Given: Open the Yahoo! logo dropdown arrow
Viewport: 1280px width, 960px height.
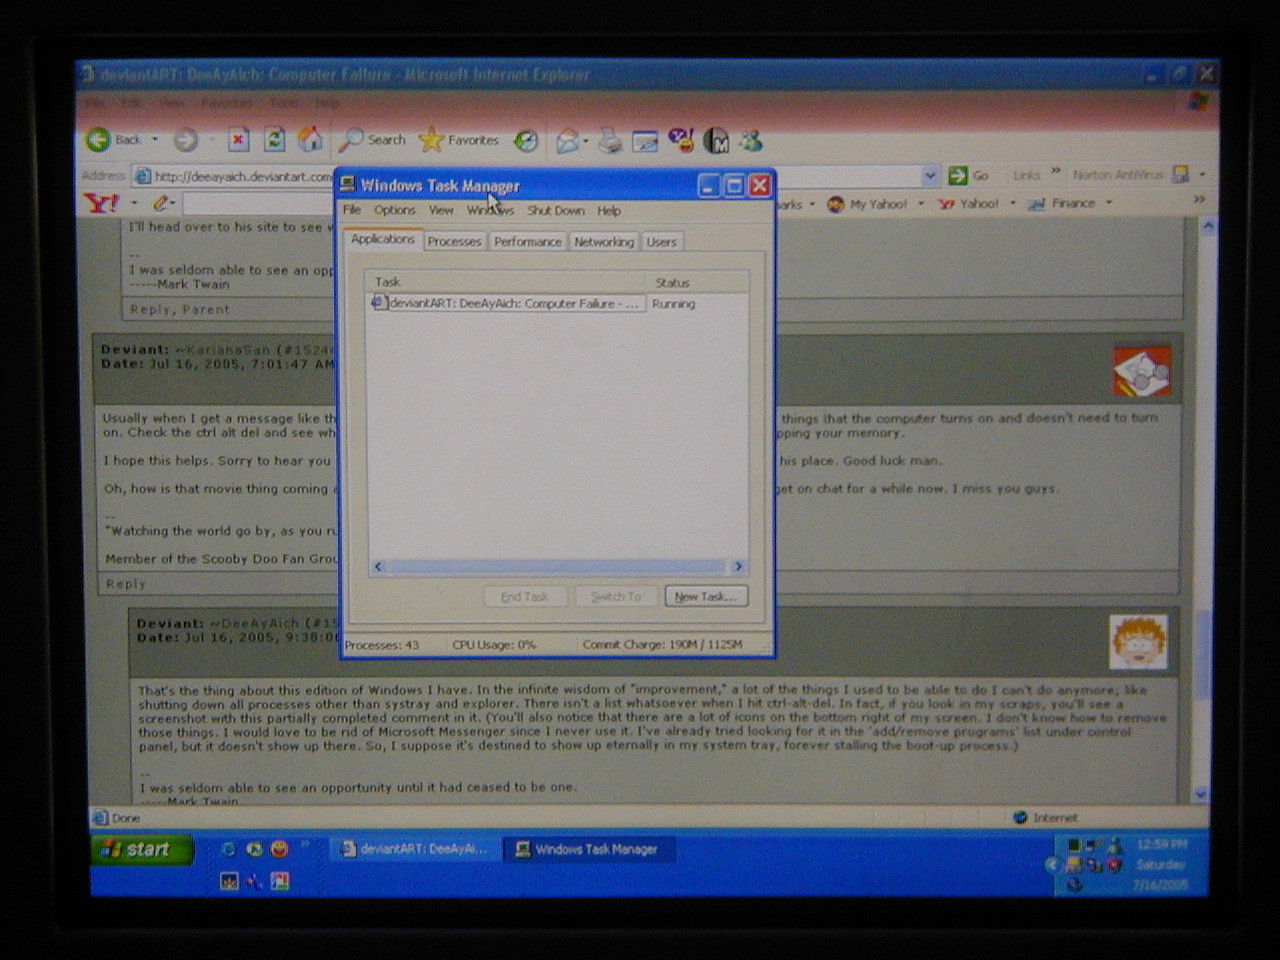Looking at the screenshot, I should pyautogui.click(x=134, y=204).
